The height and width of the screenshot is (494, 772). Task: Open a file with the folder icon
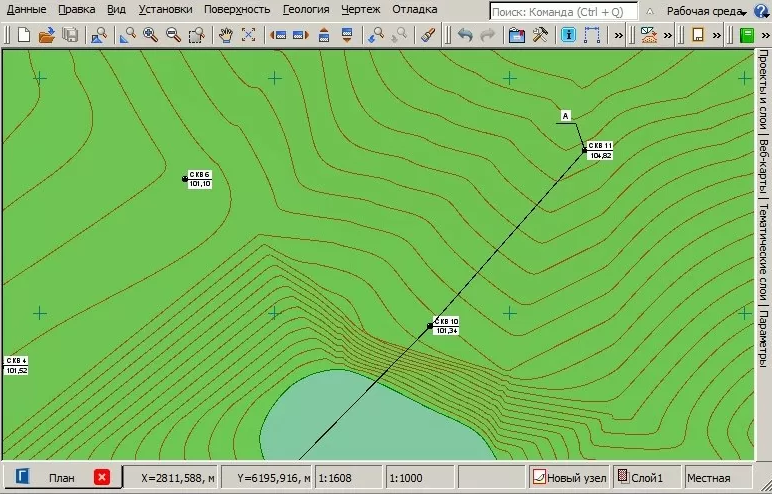click(x=46, y=34)
